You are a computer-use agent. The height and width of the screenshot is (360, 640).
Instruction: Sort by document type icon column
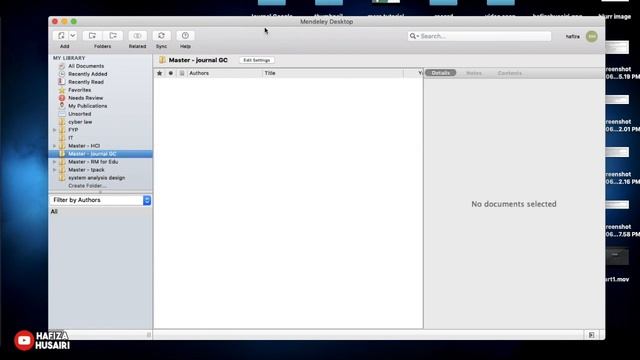(x=182, y=73)
